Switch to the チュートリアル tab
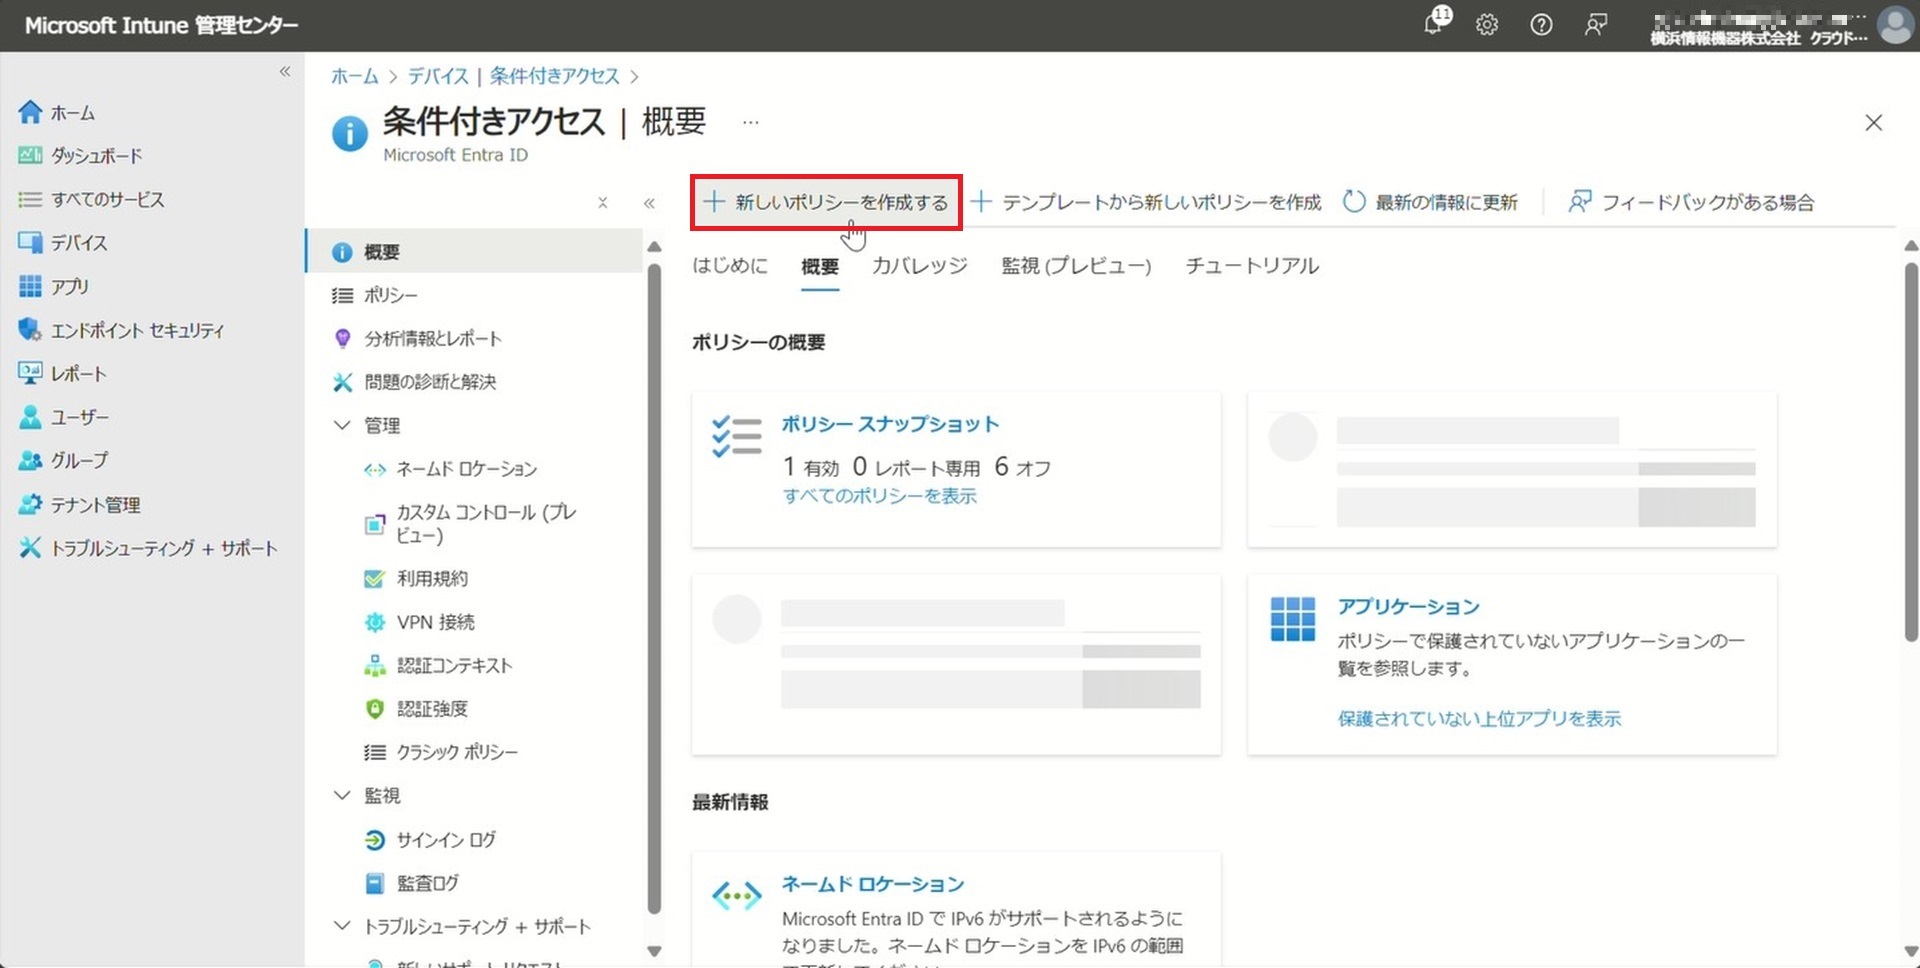The image size is (1920, 968). click(x=1252, y=266)
